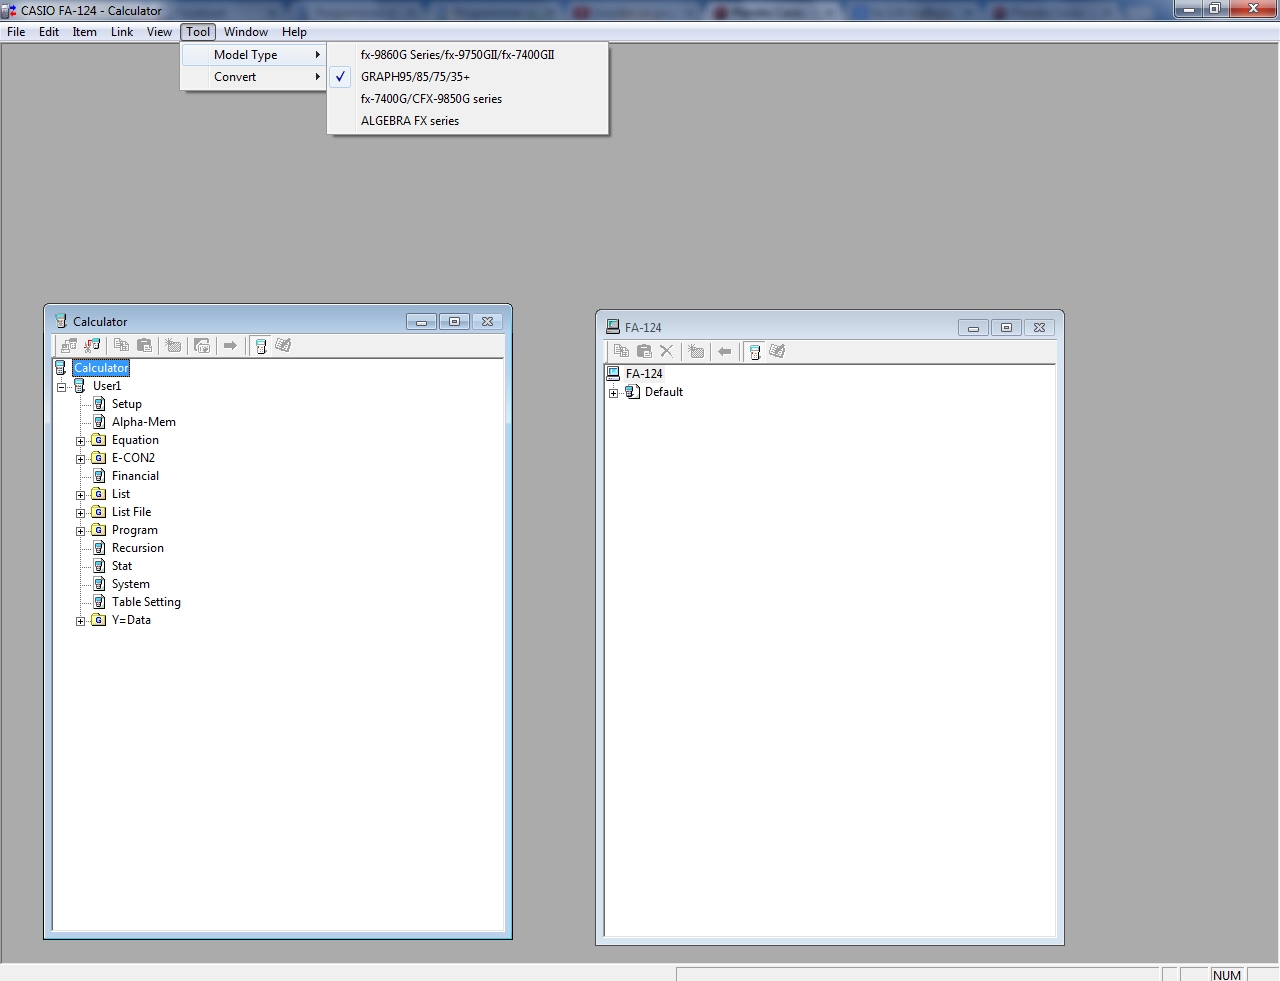Click Disconnect icon in Calculator window toolbar
Screen dimensions: 1280x981
tap(92, 345)
